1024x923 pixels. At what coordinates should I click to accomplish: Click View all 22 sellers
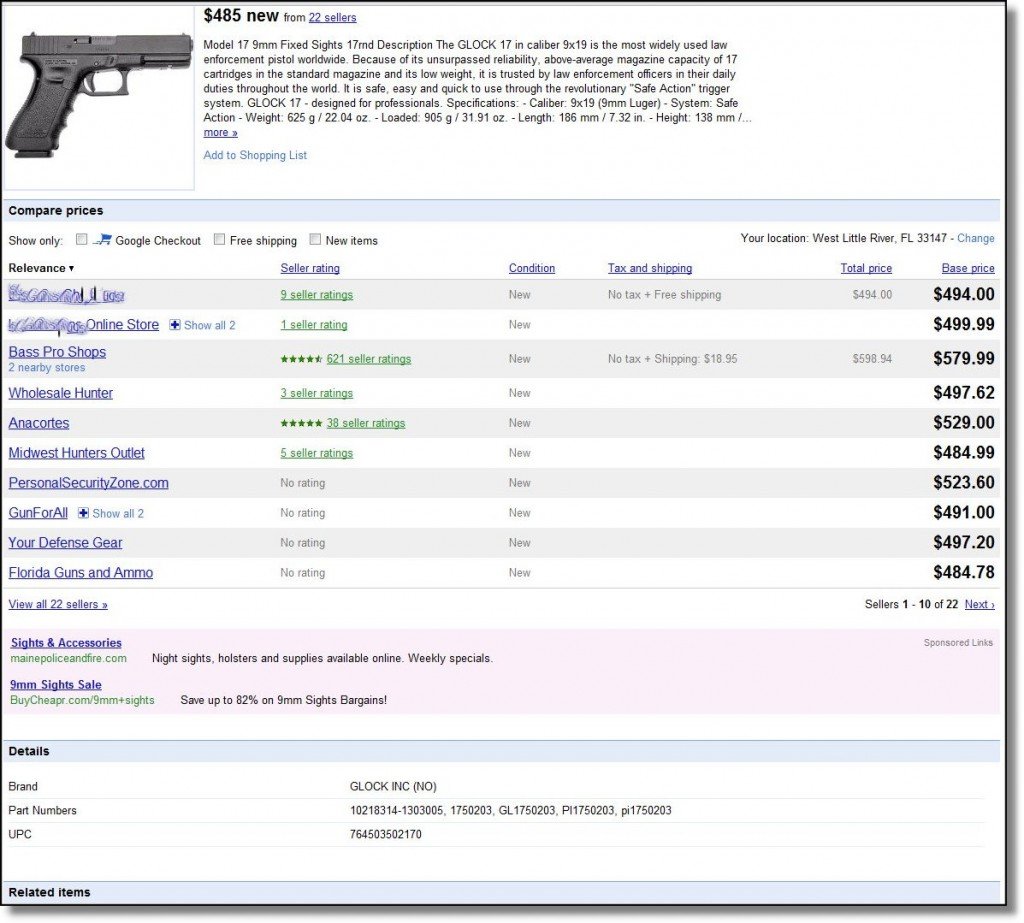[x=57, y=604]
